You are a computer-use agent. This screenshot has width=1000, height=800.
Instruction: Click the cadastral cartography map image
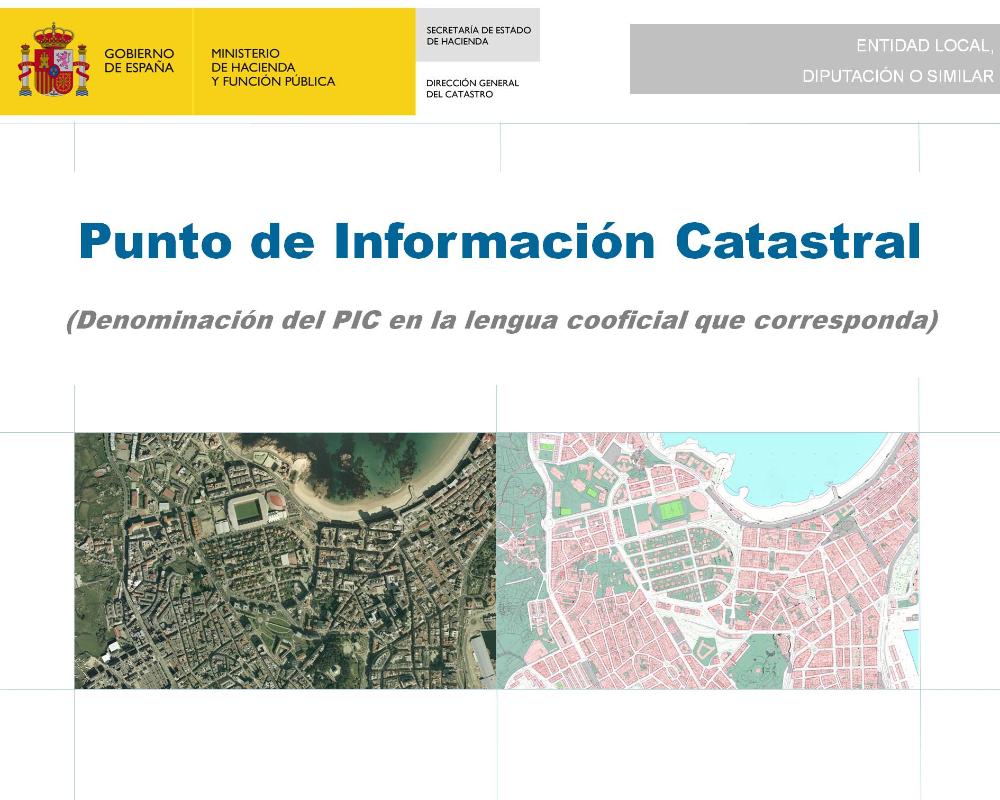click(x=708, y=561)
